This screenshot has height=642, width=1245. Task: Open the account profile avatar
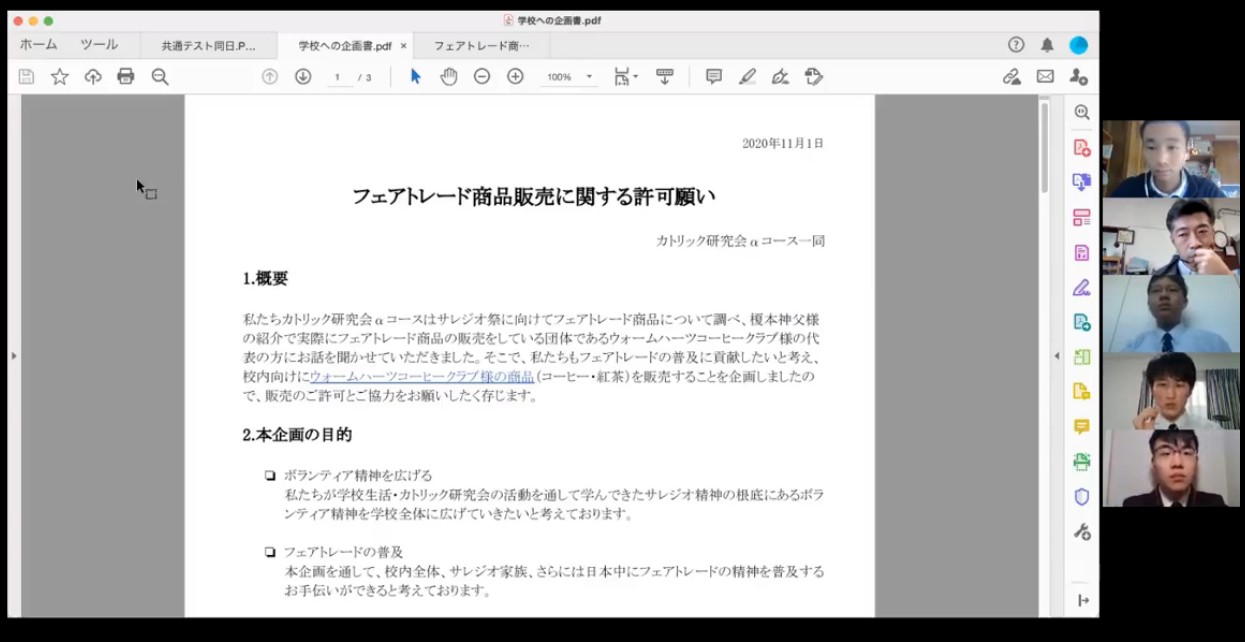[1078, 45]
